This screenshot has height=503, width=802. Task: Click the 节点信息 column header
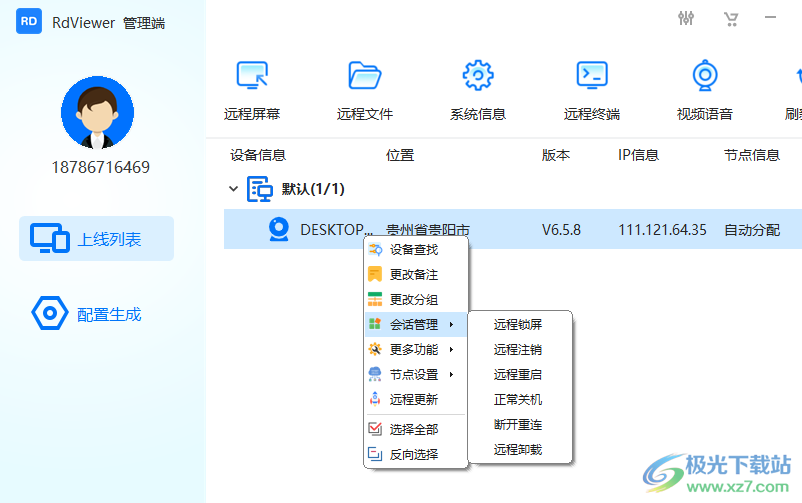click(751, 155)
